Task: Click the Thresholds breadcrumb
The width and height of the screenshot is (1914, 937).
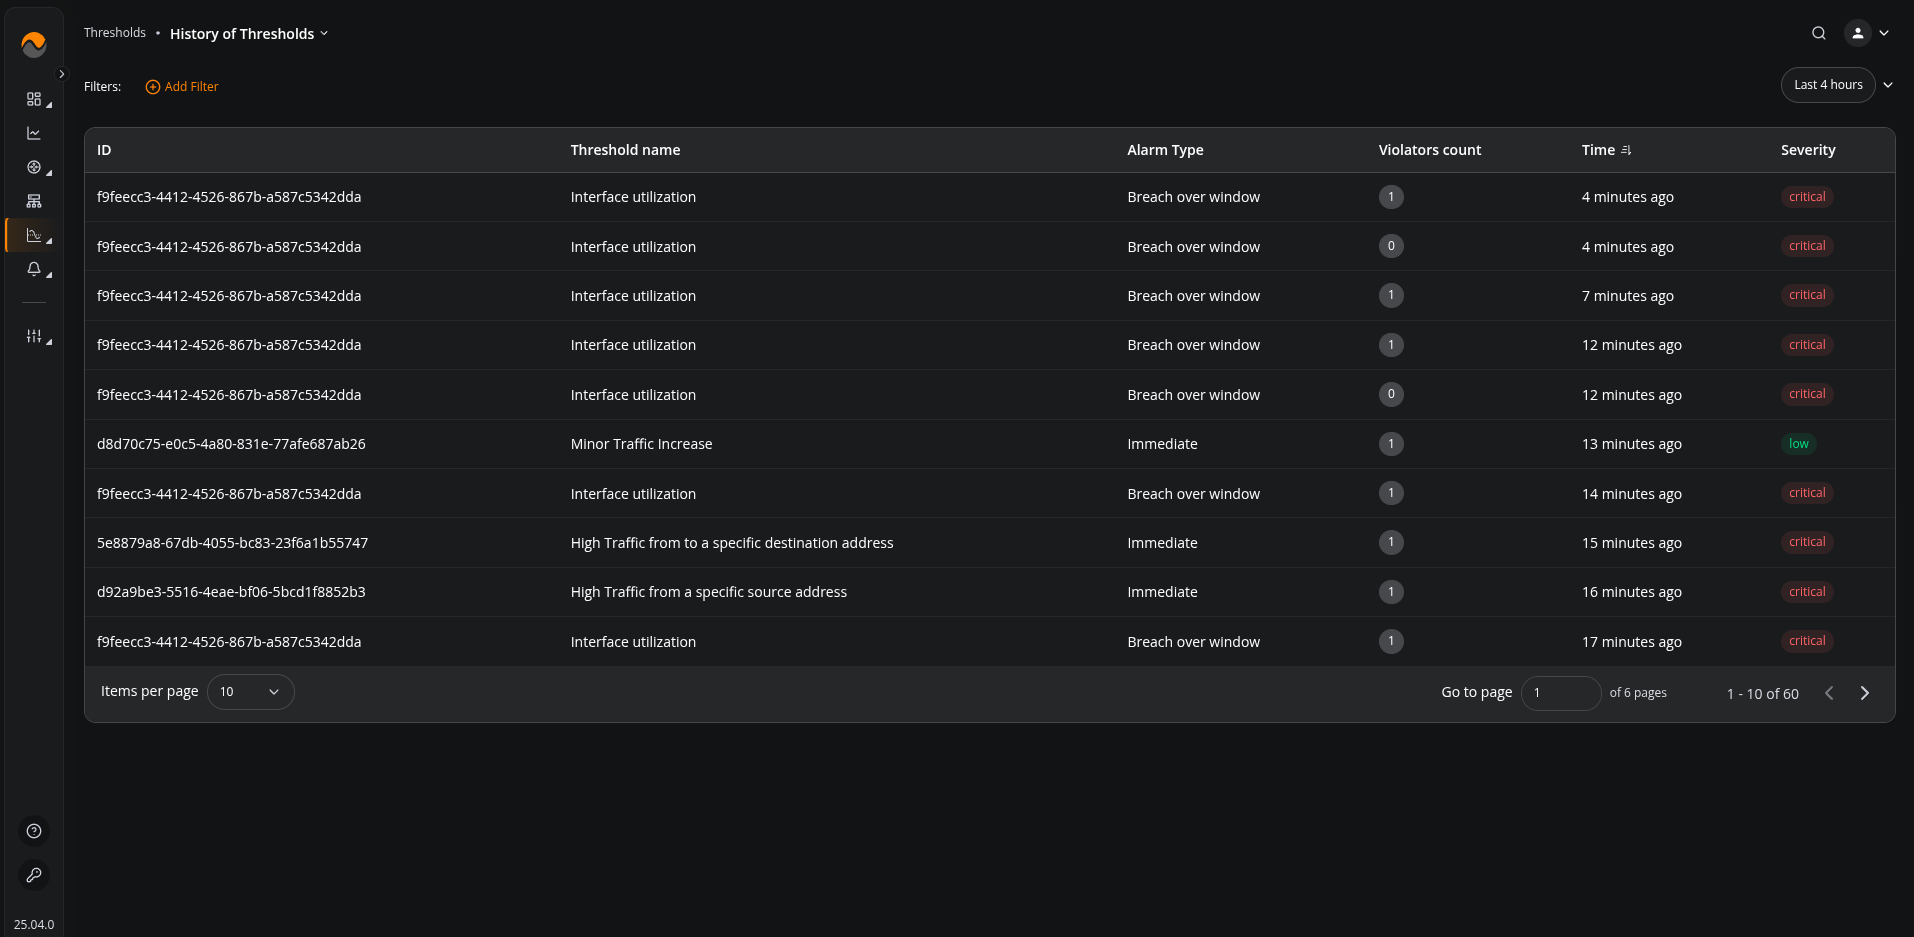Action: tap(114, 33)
